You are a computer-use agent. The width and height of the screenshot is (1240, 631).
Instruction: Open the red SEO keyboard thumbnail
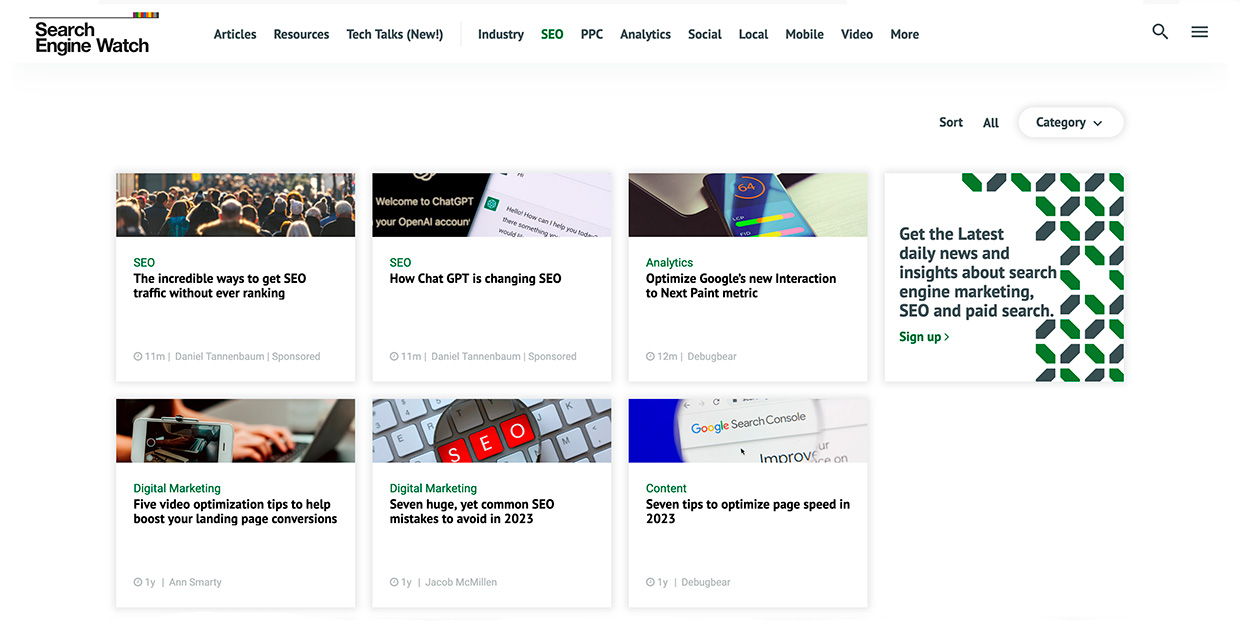point(492,431)
